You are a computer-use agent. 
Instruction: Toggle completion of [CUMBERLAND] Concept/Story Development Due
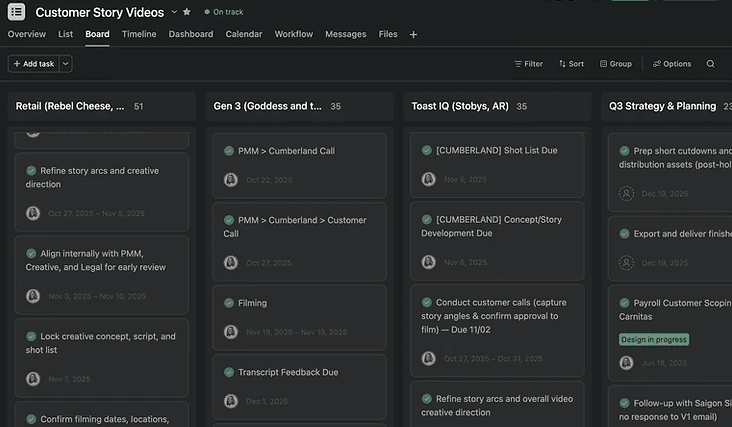(427, 219)
